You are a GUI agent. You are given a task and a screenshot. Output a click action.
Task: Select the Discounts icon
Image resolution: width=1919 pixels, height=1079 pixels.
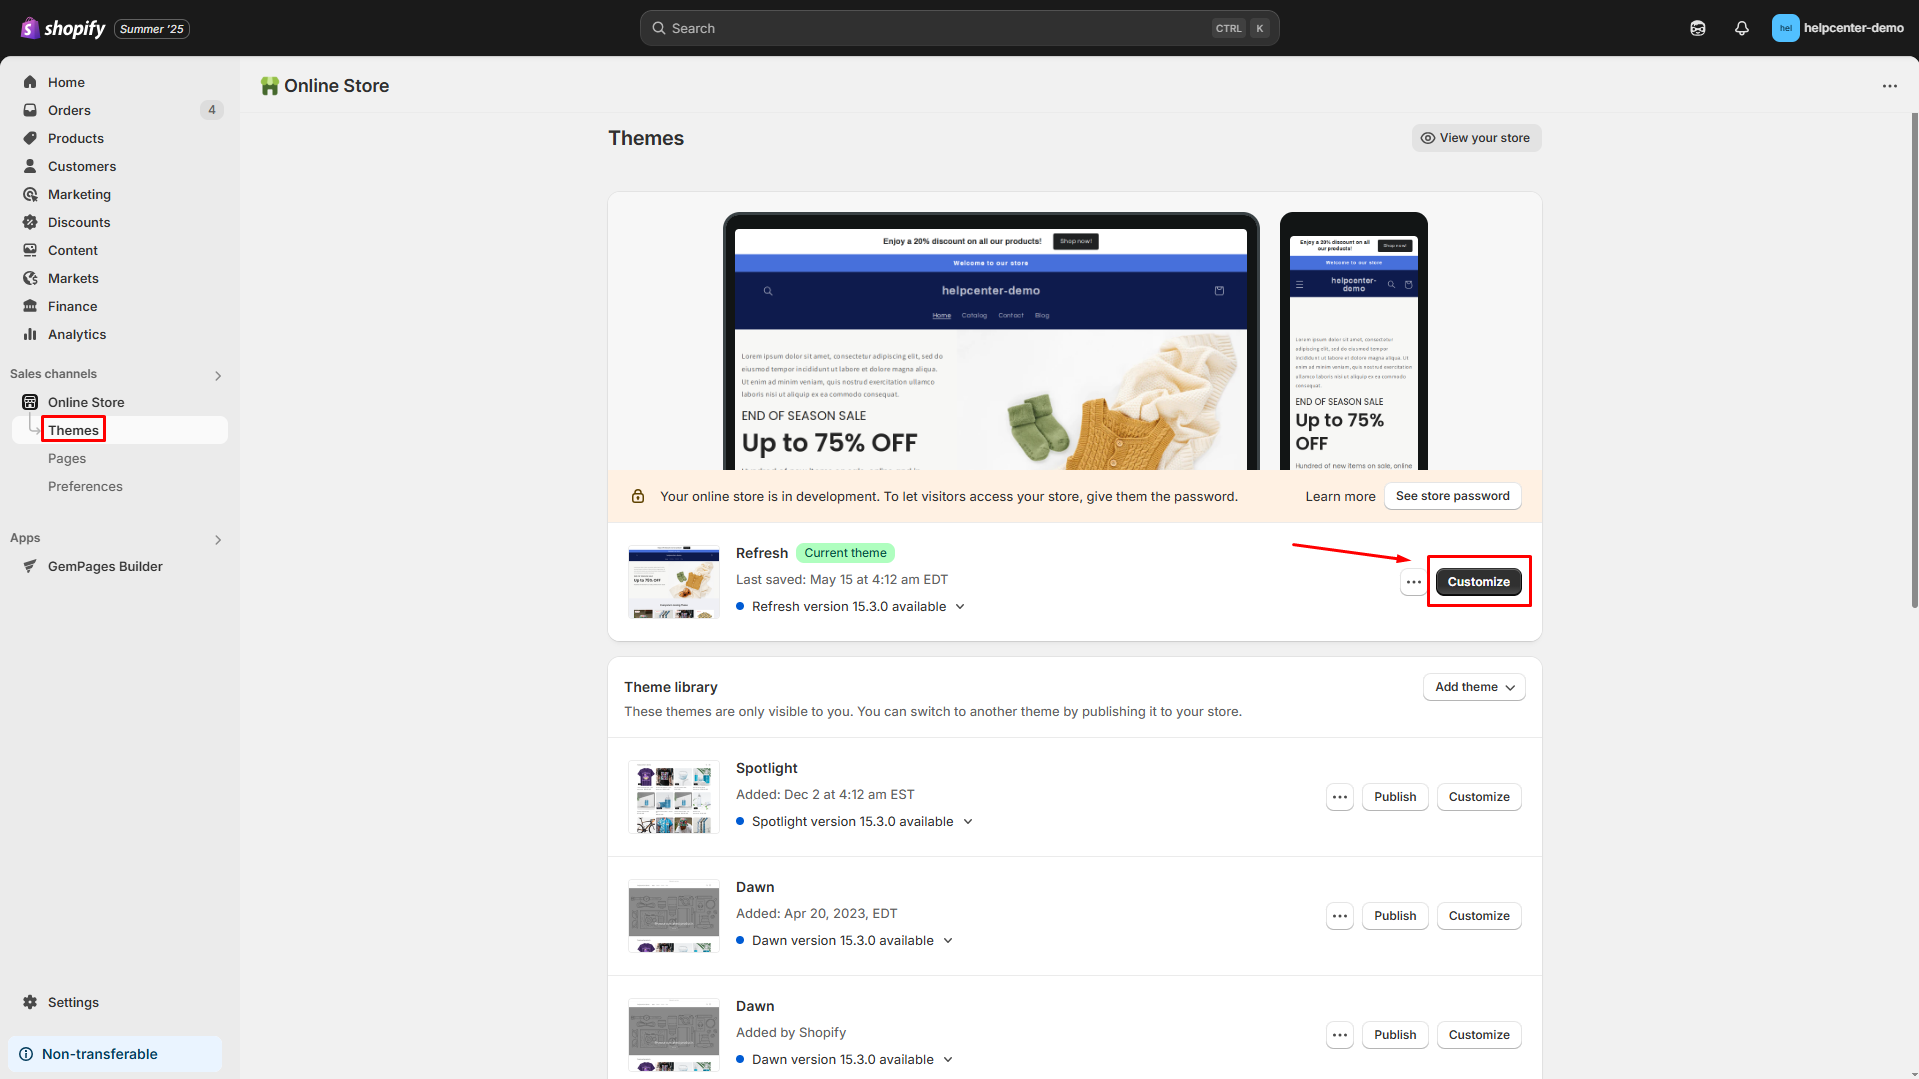click(x=30, y=222)
